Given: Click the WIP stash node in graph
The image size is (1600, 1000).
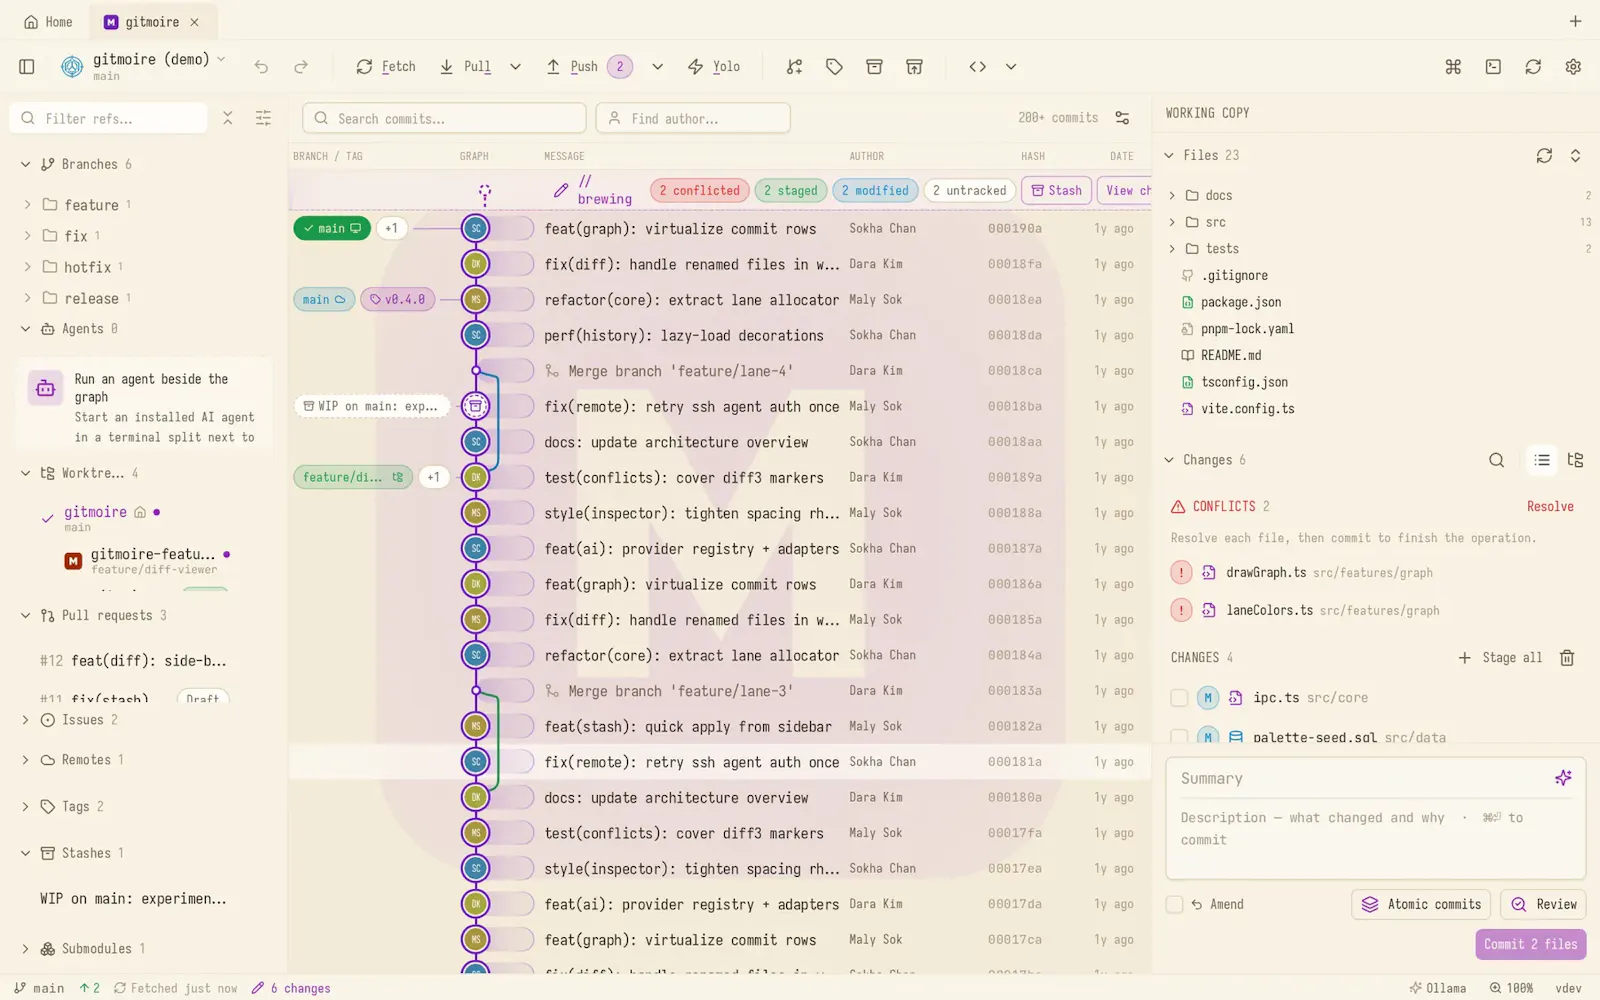Looking at the screenshot, I should [x=476, y=406].
